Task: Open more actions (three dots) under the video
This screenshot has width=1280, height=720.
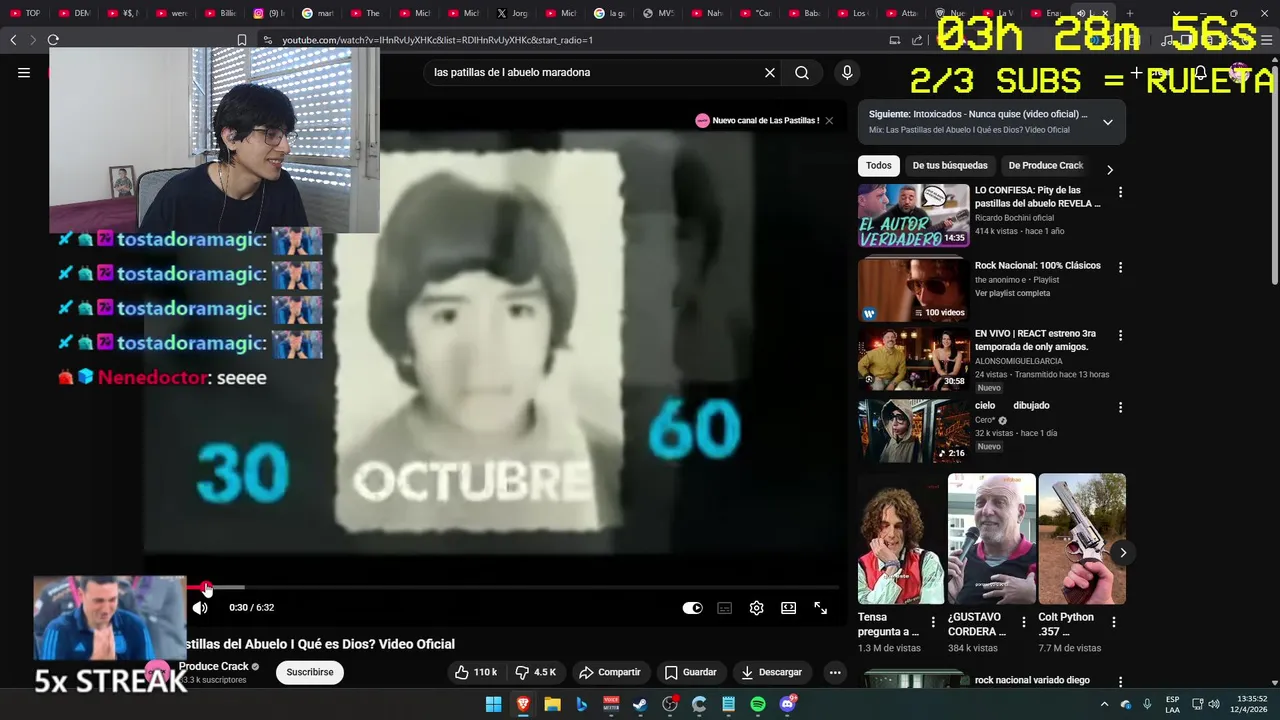Action: coord(835,672)
